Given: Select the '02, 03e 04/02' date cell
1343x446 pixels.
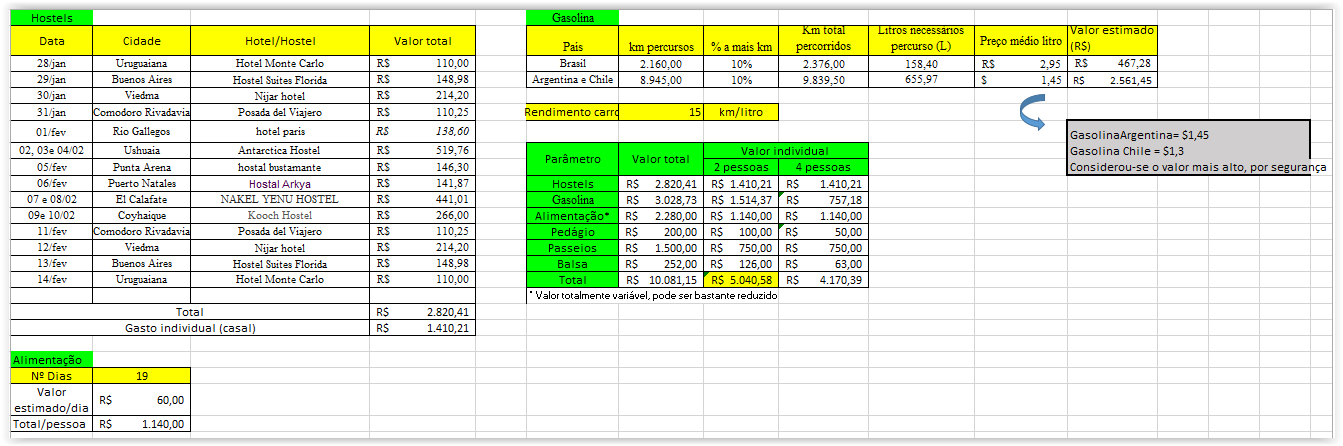Looking at the screenshot, I should tap(51, 150).
